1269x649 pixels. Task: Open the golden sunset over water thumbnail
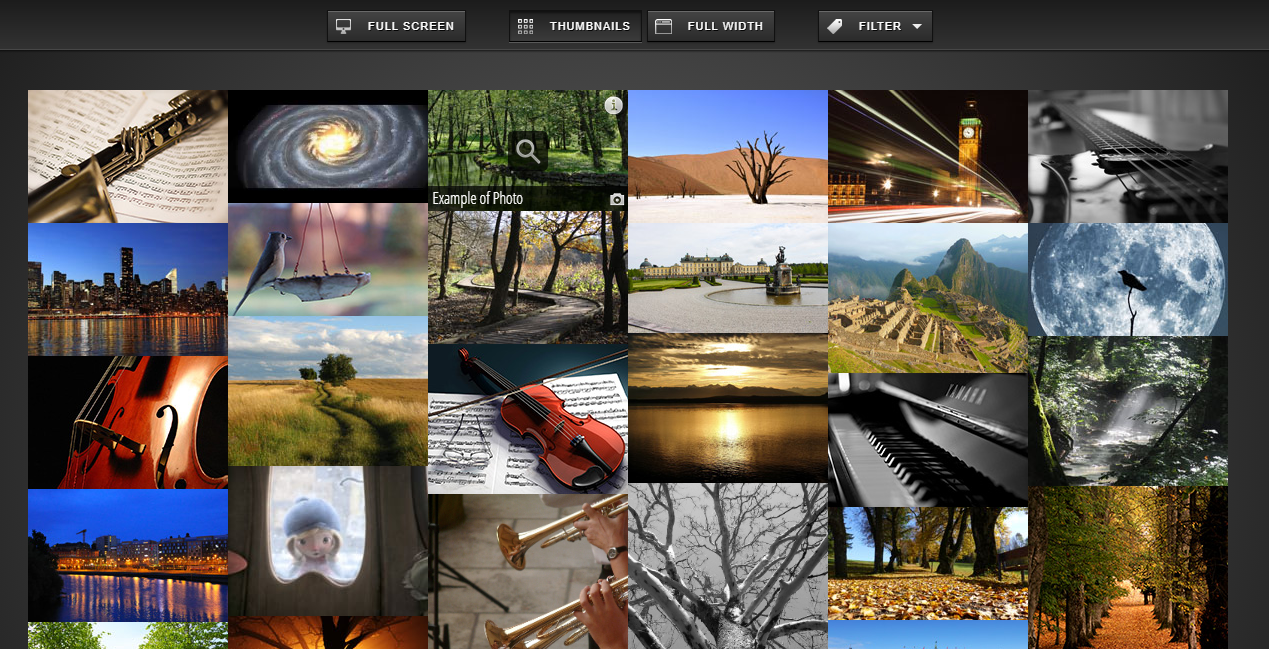728,408
